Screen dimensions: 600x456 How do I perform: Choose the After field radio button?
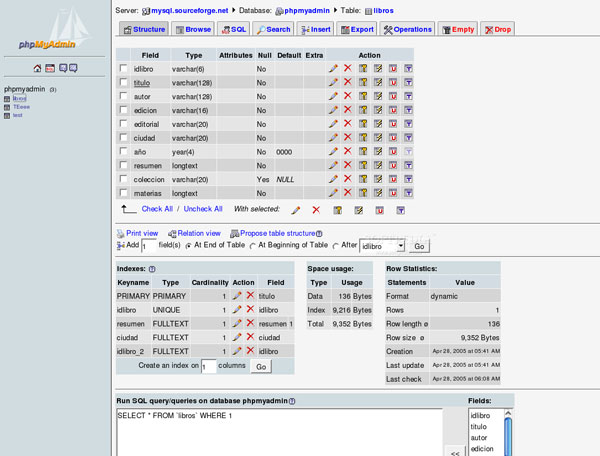335,245
